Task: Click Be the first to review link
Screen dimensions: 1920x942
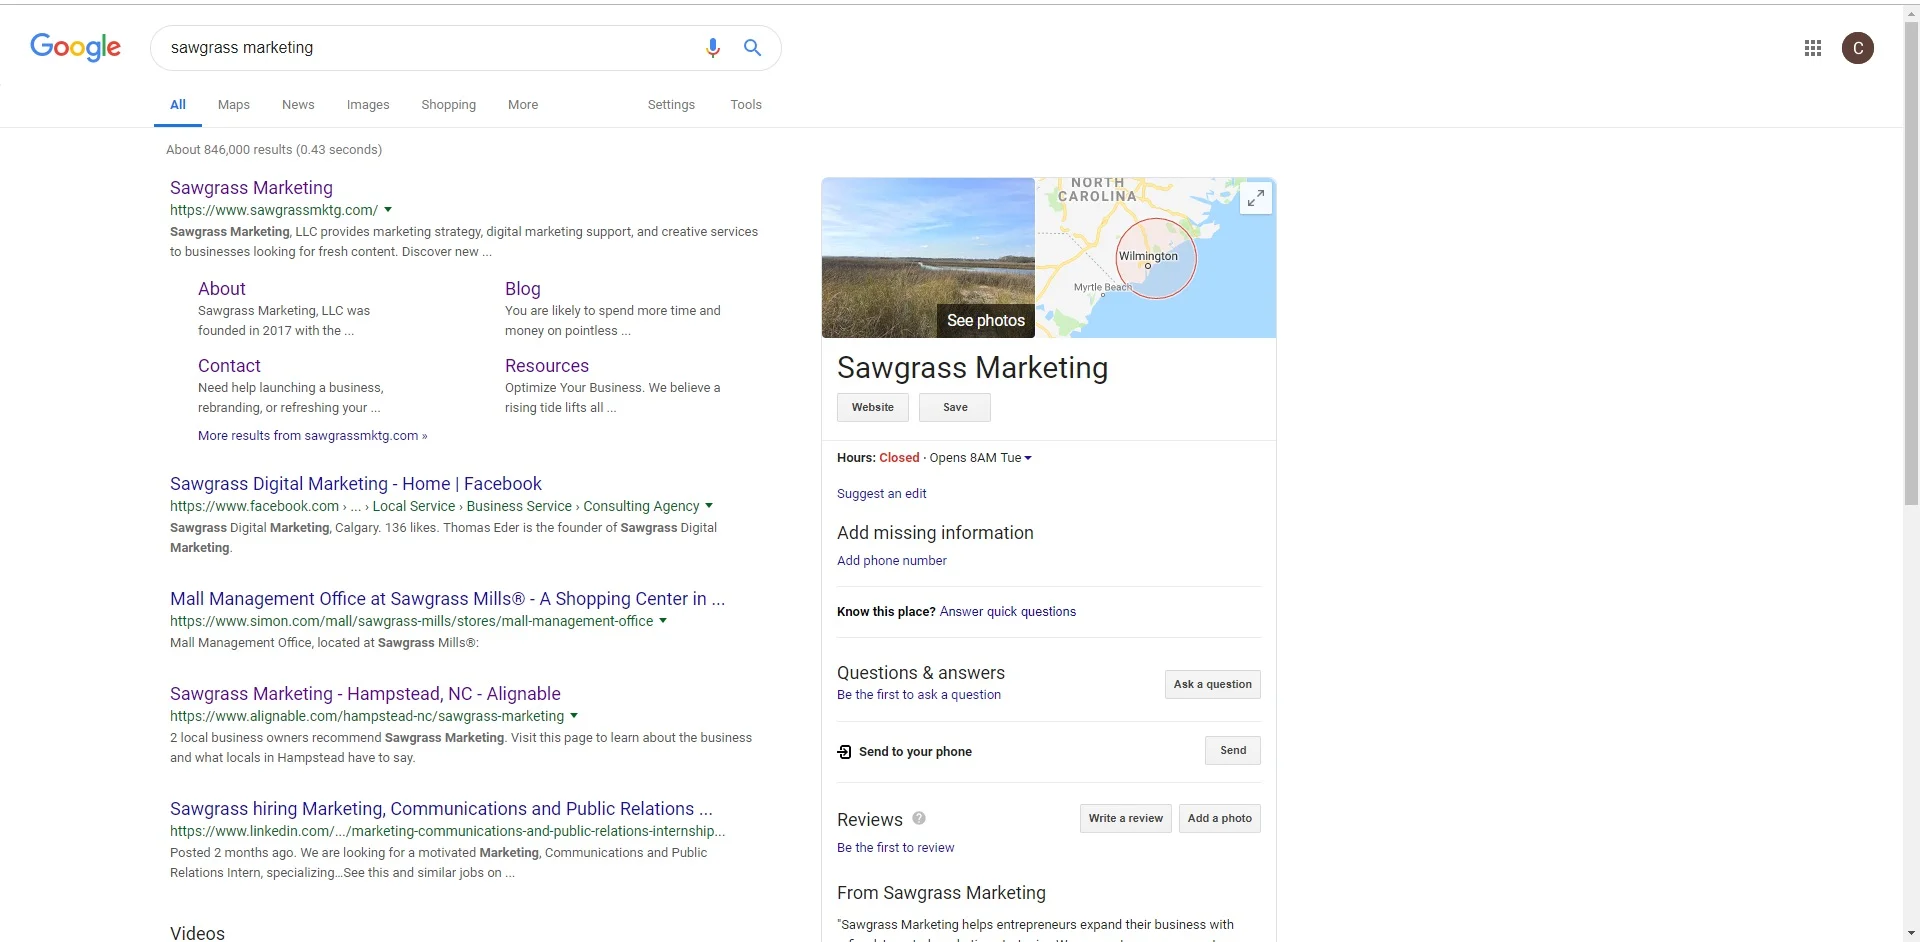Action: pos(896,848)
